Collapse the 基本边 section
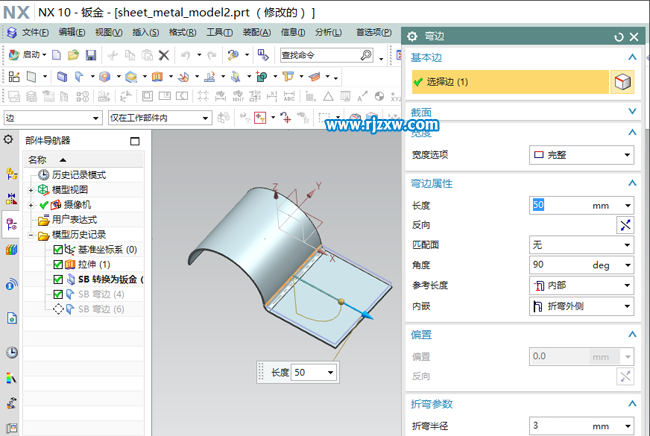The height and width of the screenshot is (436, 650). point(632,57)
